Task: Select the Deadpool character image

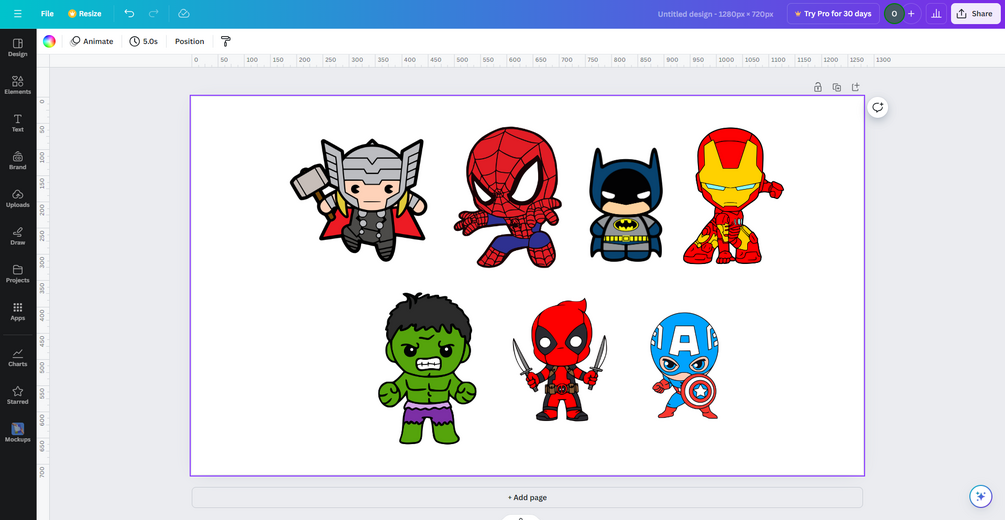Action: 560,360
